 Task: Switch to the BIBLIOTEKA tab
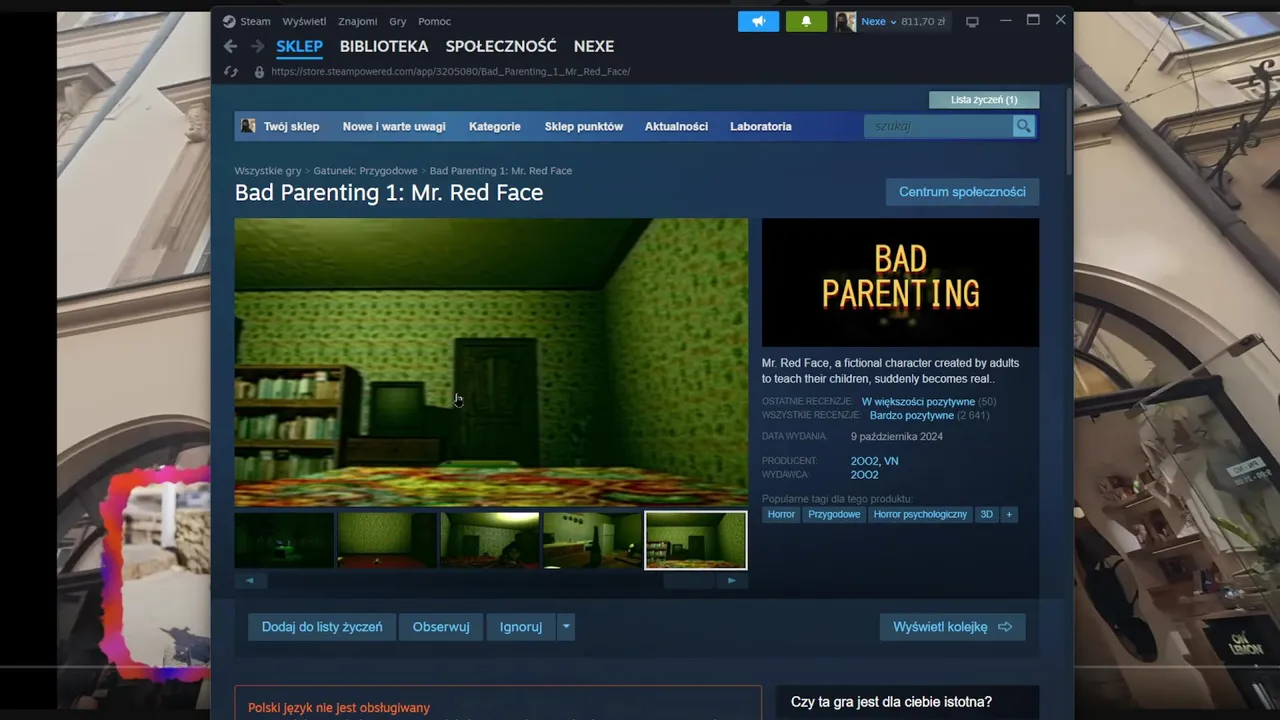pyautogui.click(x=384, y=46)
